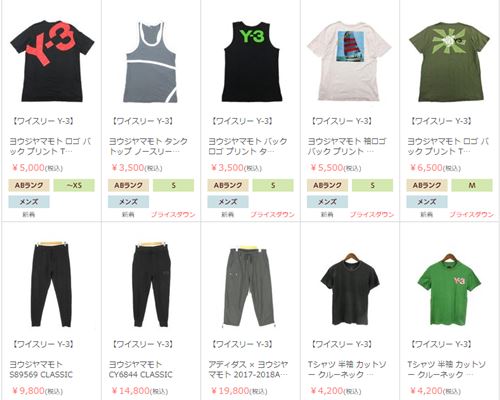500x400 pixels.
Task: Open the grey tank top product image
Action: 151,62
